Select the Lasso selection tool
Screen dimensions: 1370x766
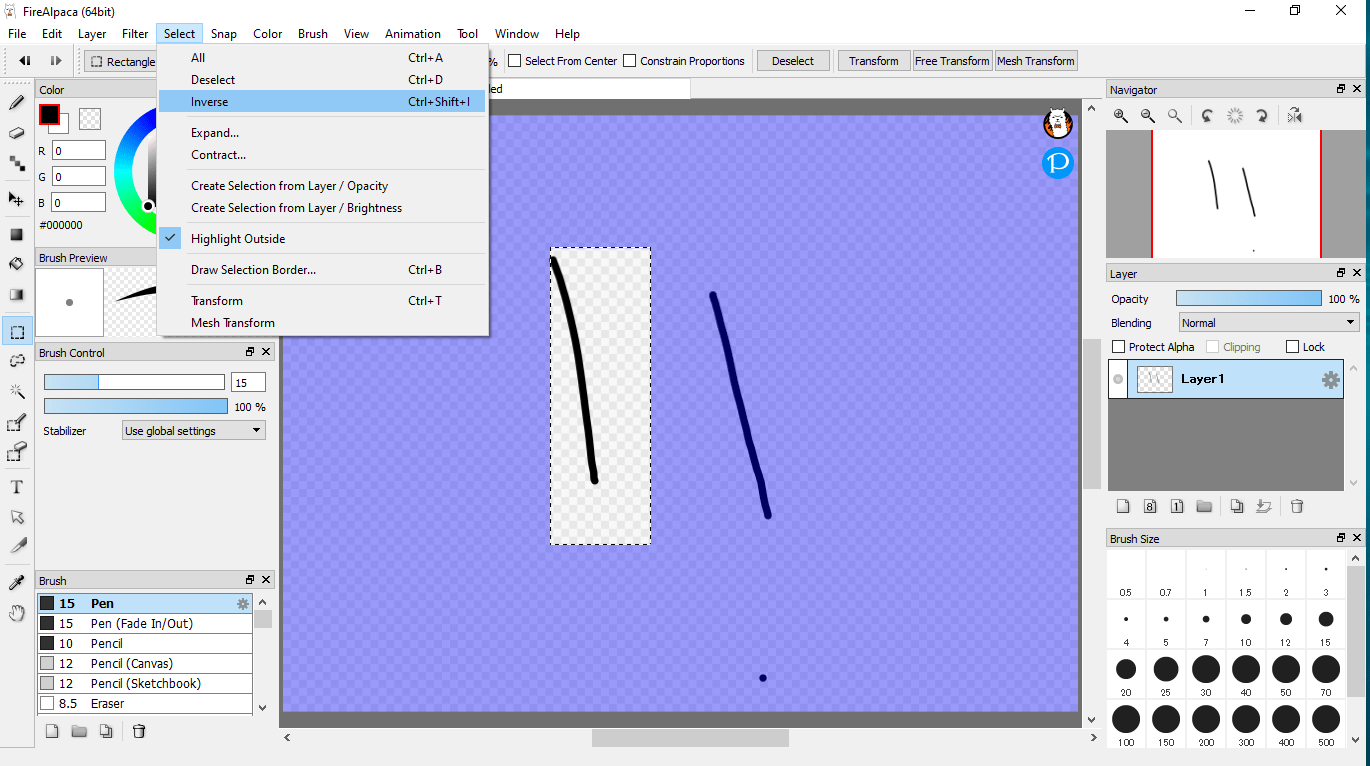16,361
